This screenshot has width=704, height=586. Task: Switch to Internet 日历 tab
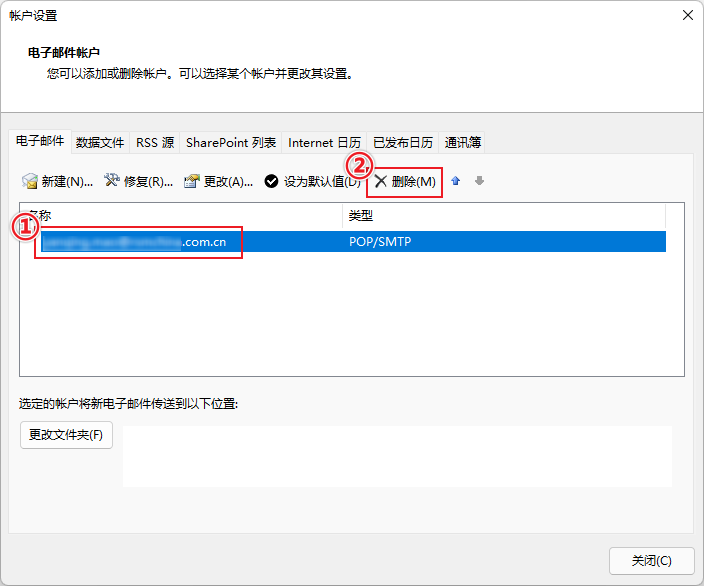325,143
